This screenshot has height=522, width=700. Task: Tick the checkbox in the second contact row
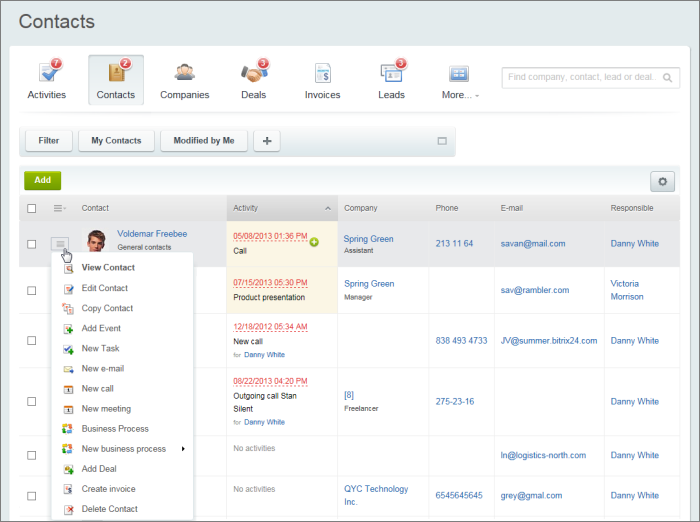[32, 290]
